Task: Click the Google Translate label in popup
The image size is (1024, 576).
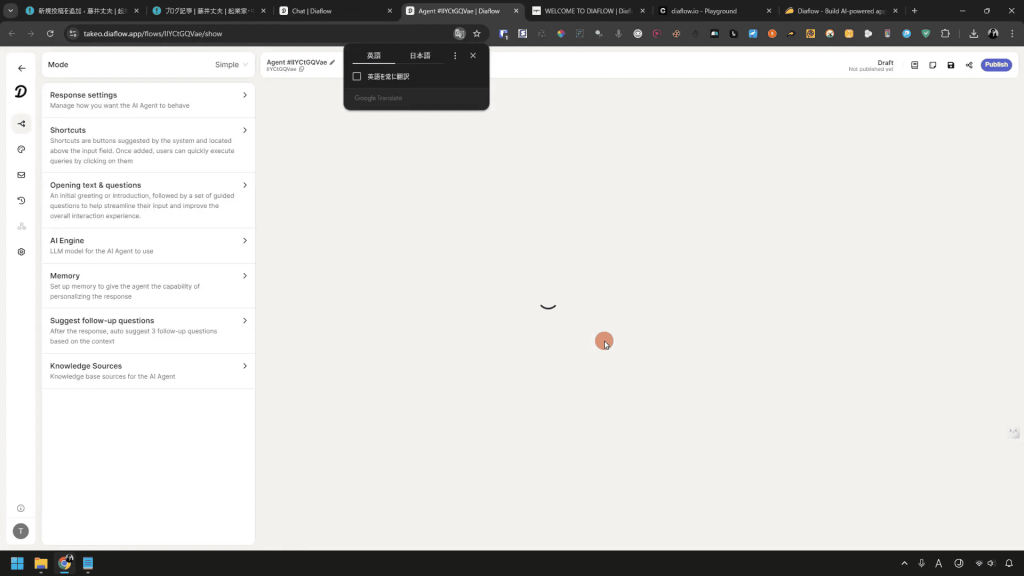Action: [378, 98]
